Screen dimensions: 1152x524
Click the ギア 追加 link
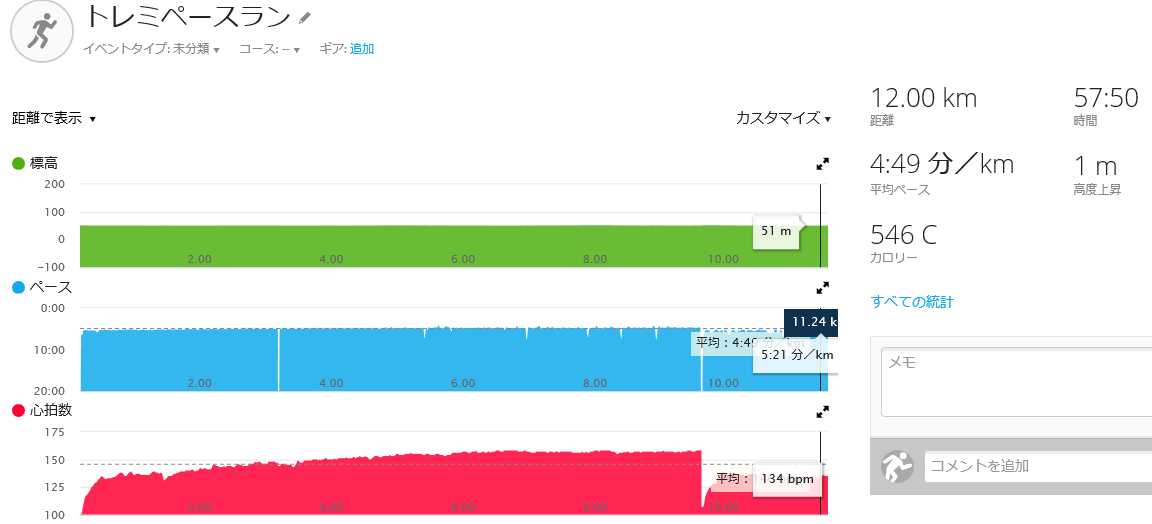pos(362,49)
